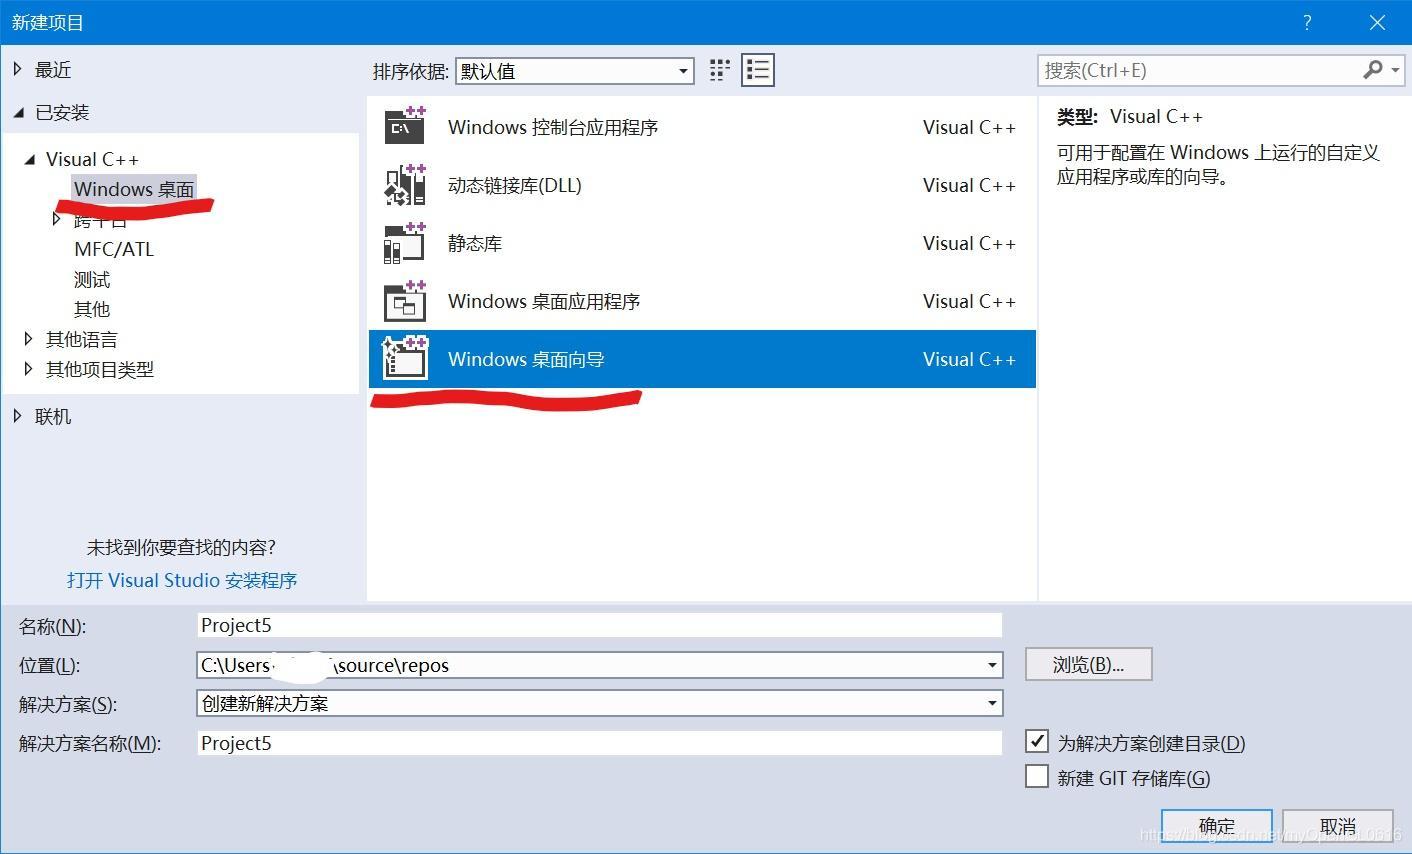1412x854 pixels.
Task: Click the Windows 桌面应用程序 template icon
Action: tap(405, 301)
